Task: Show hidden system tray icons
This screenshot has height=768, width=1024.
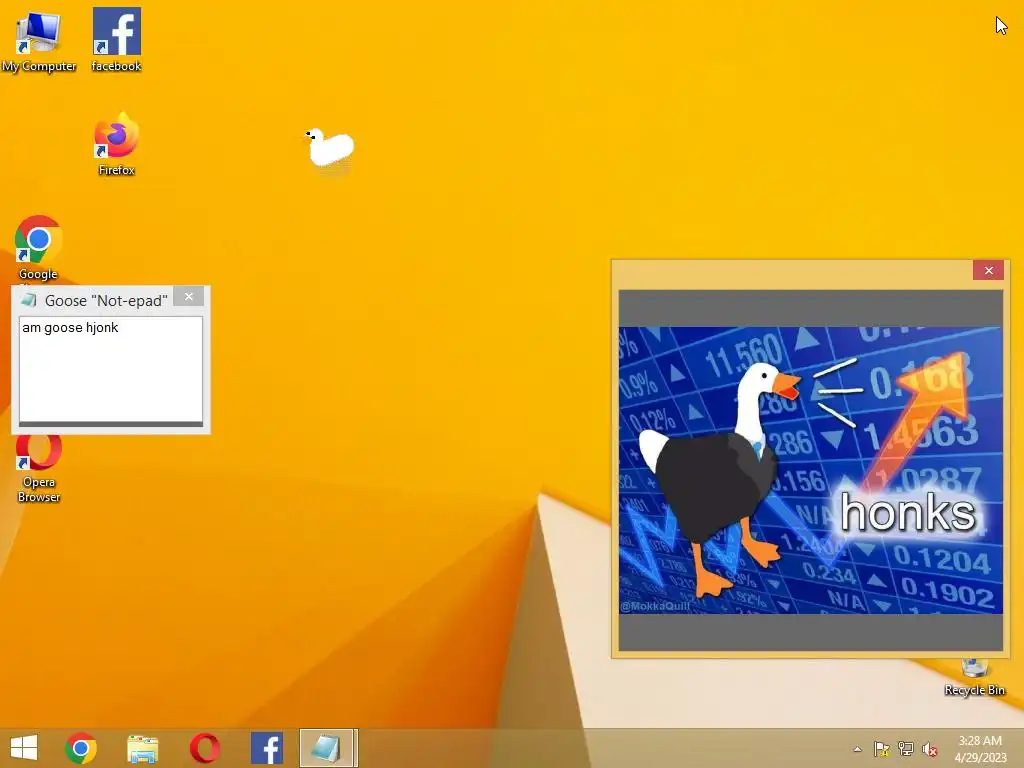Action: (x=857, y=749)
